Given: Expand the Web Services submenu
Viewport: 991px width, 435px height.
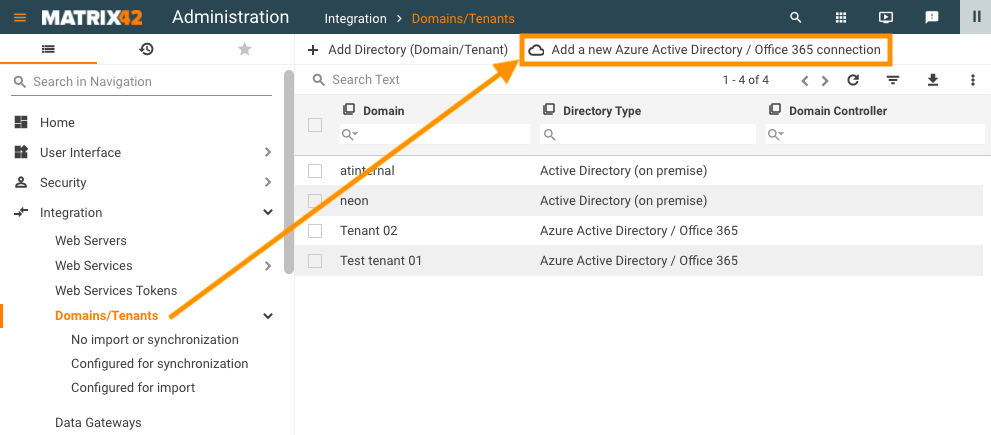Looking at the screenshot, I should point(268,266).
